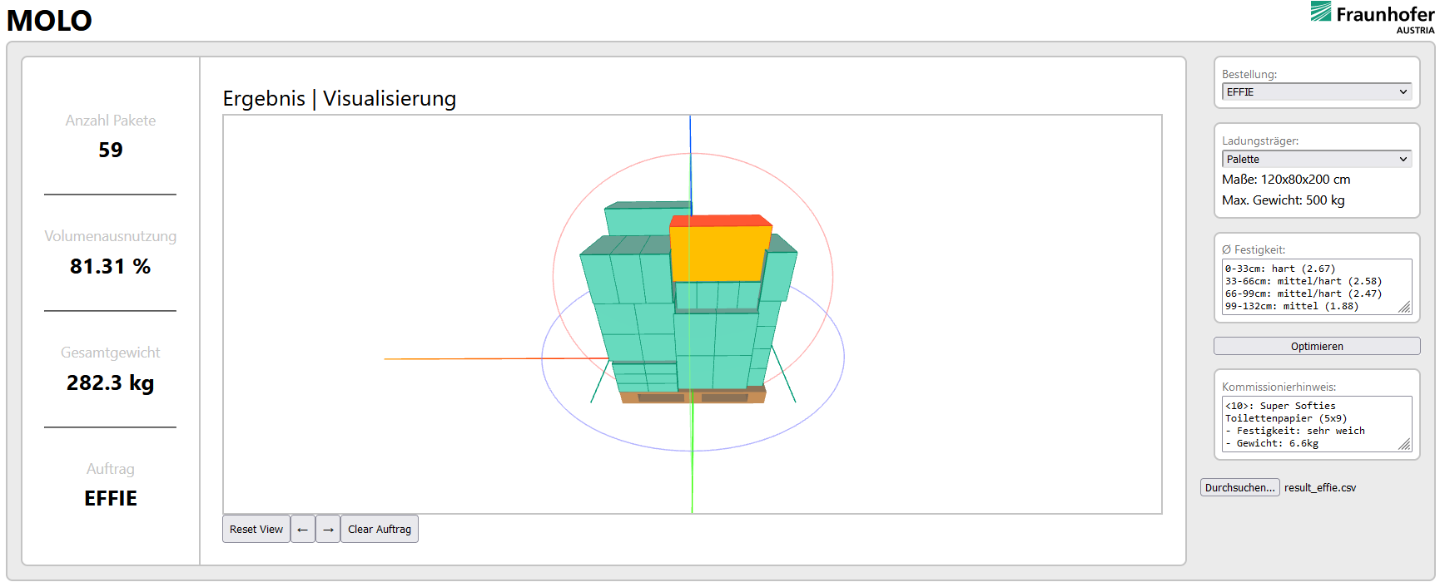The width and height of the screenshot is (1440, 587).
Task: Click the wooden pallet base in visualization
Action: point(692,396)
